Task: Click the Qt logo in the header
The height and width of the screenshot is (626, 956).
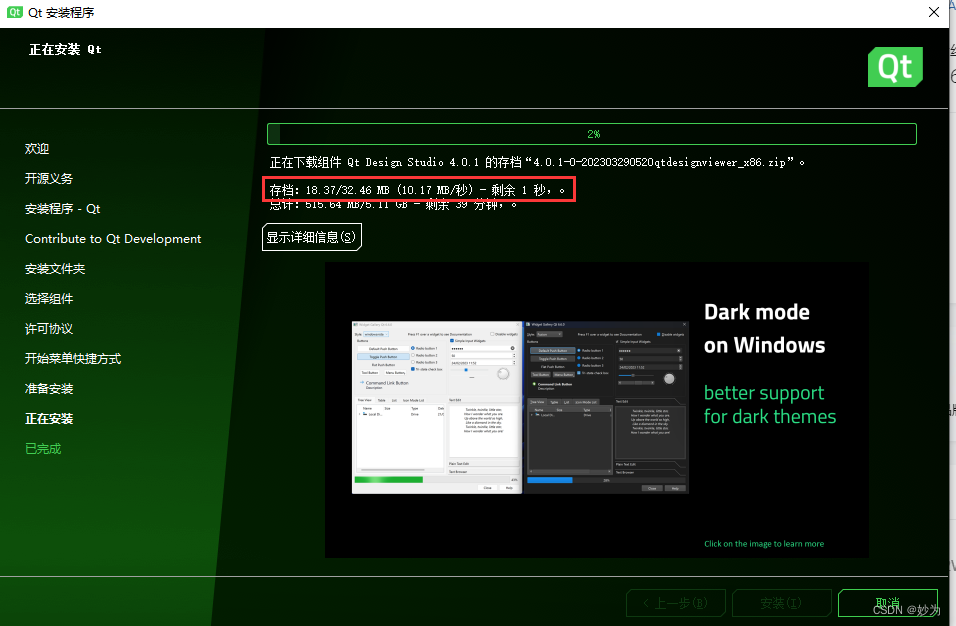Action: pos(895,67)
